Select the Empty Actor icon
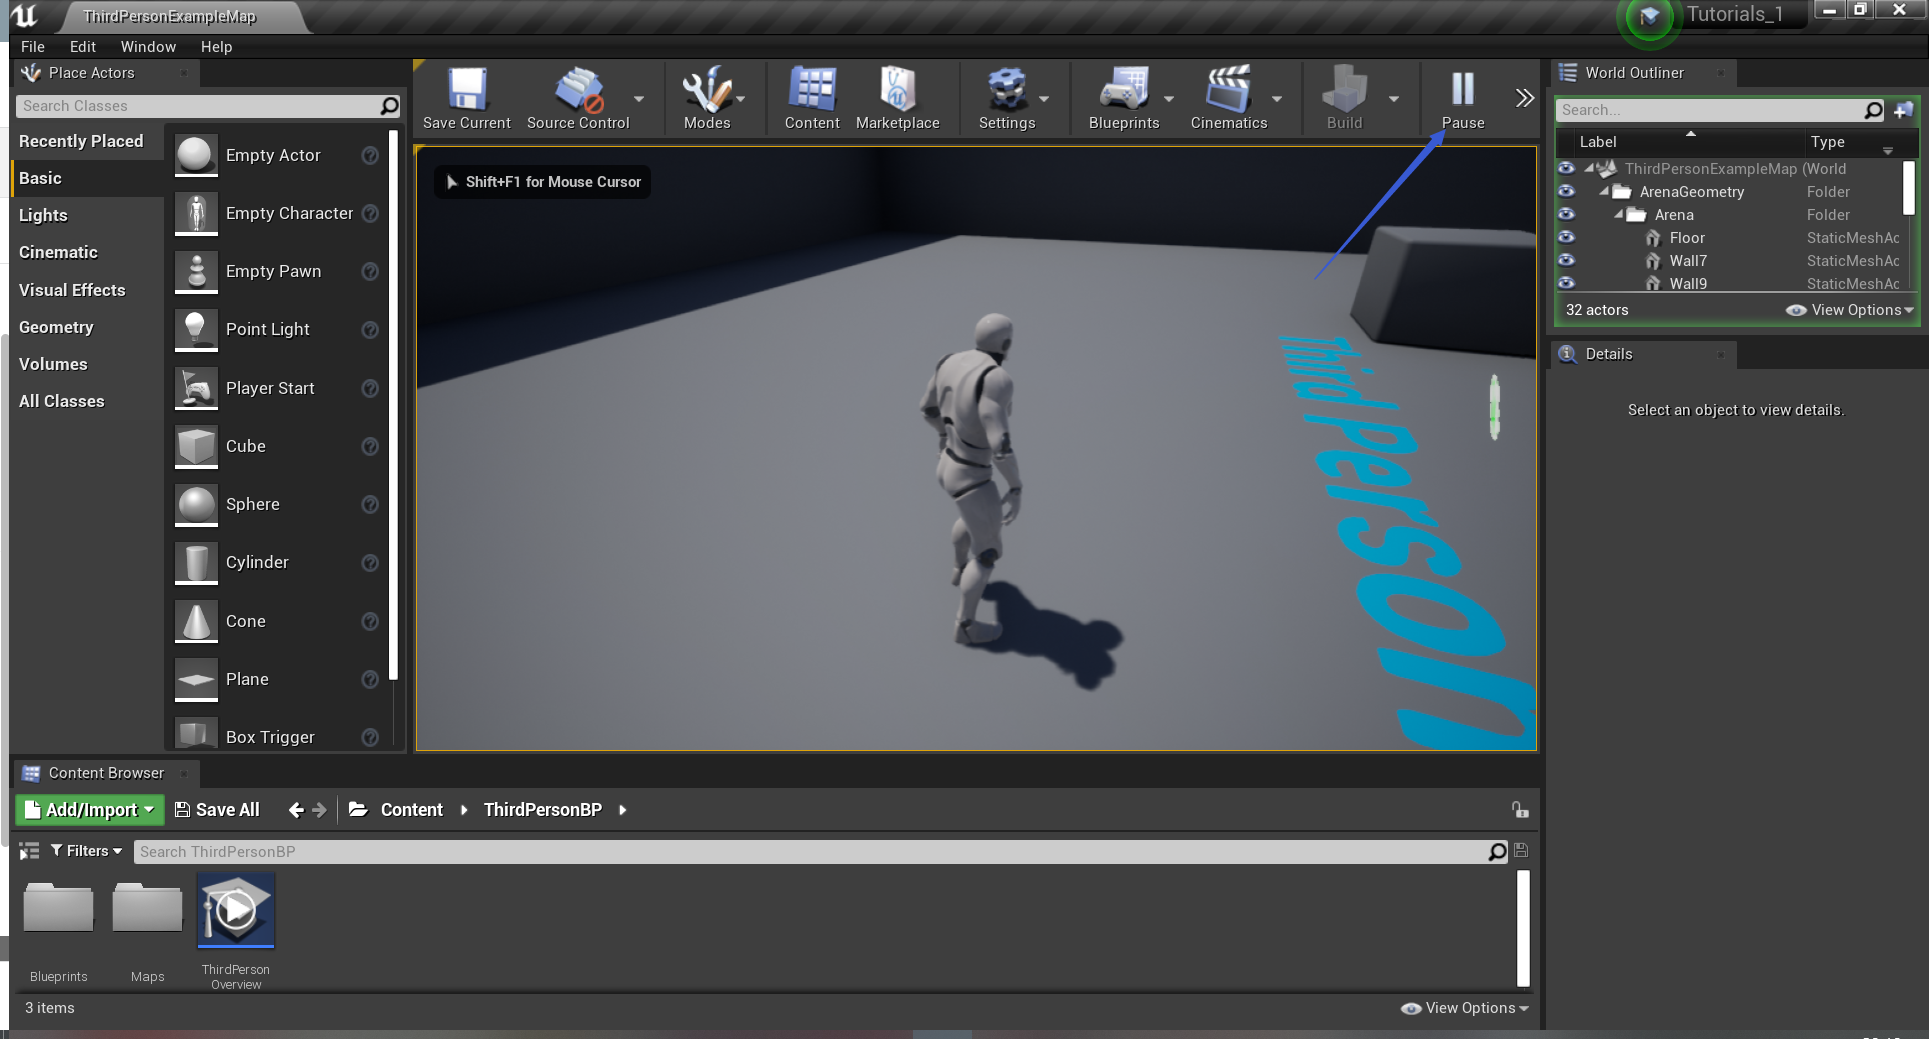 [196, 155]
